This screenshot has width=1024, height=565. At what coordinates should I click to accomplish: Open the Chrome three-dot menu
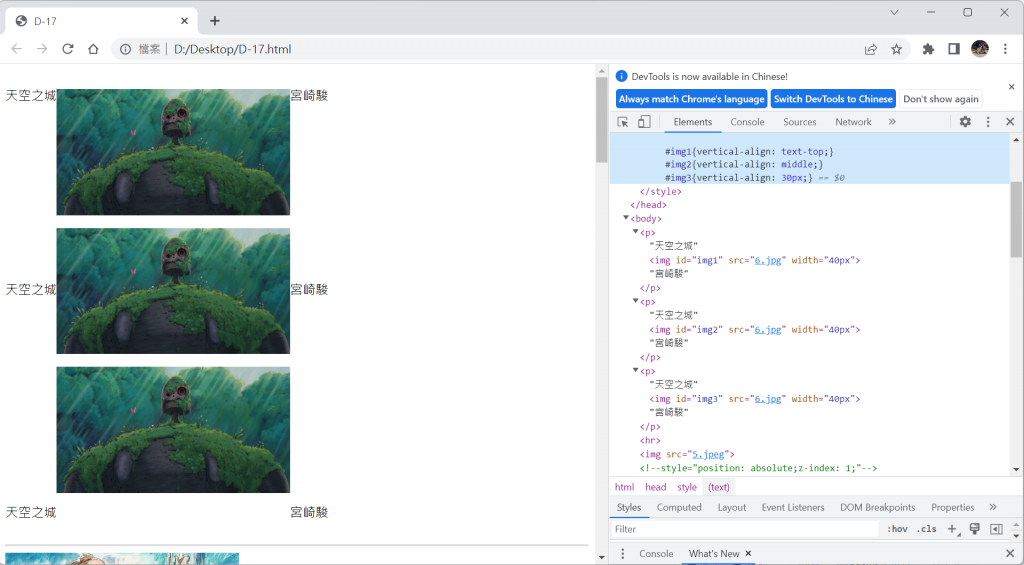(1005, 49)
